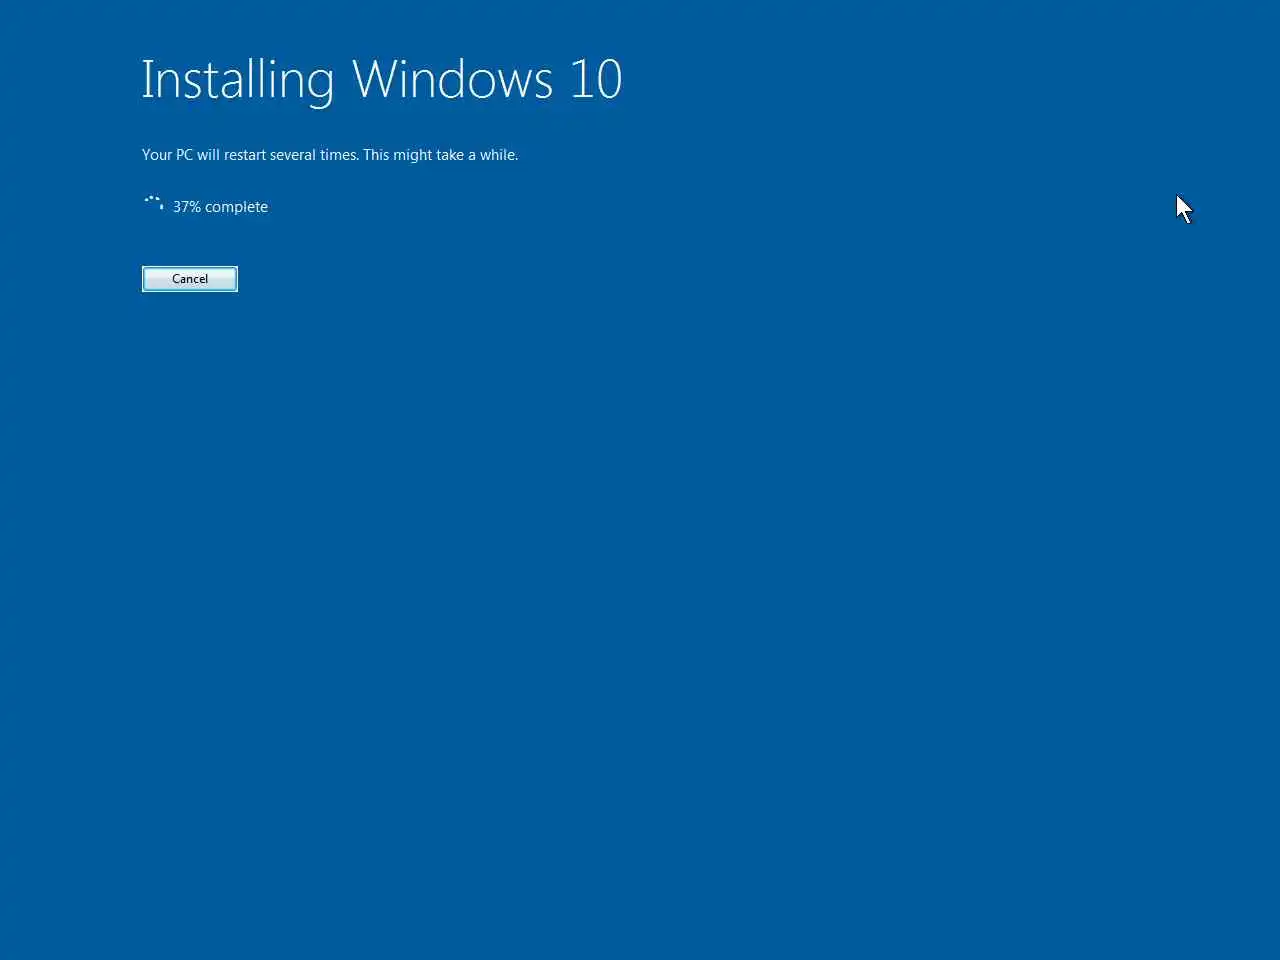This screenshot has height=960, width=1280.
Task: Click the 'Installing Windows 10' heading
Action: pyautogui.click(x=382, y=80)
